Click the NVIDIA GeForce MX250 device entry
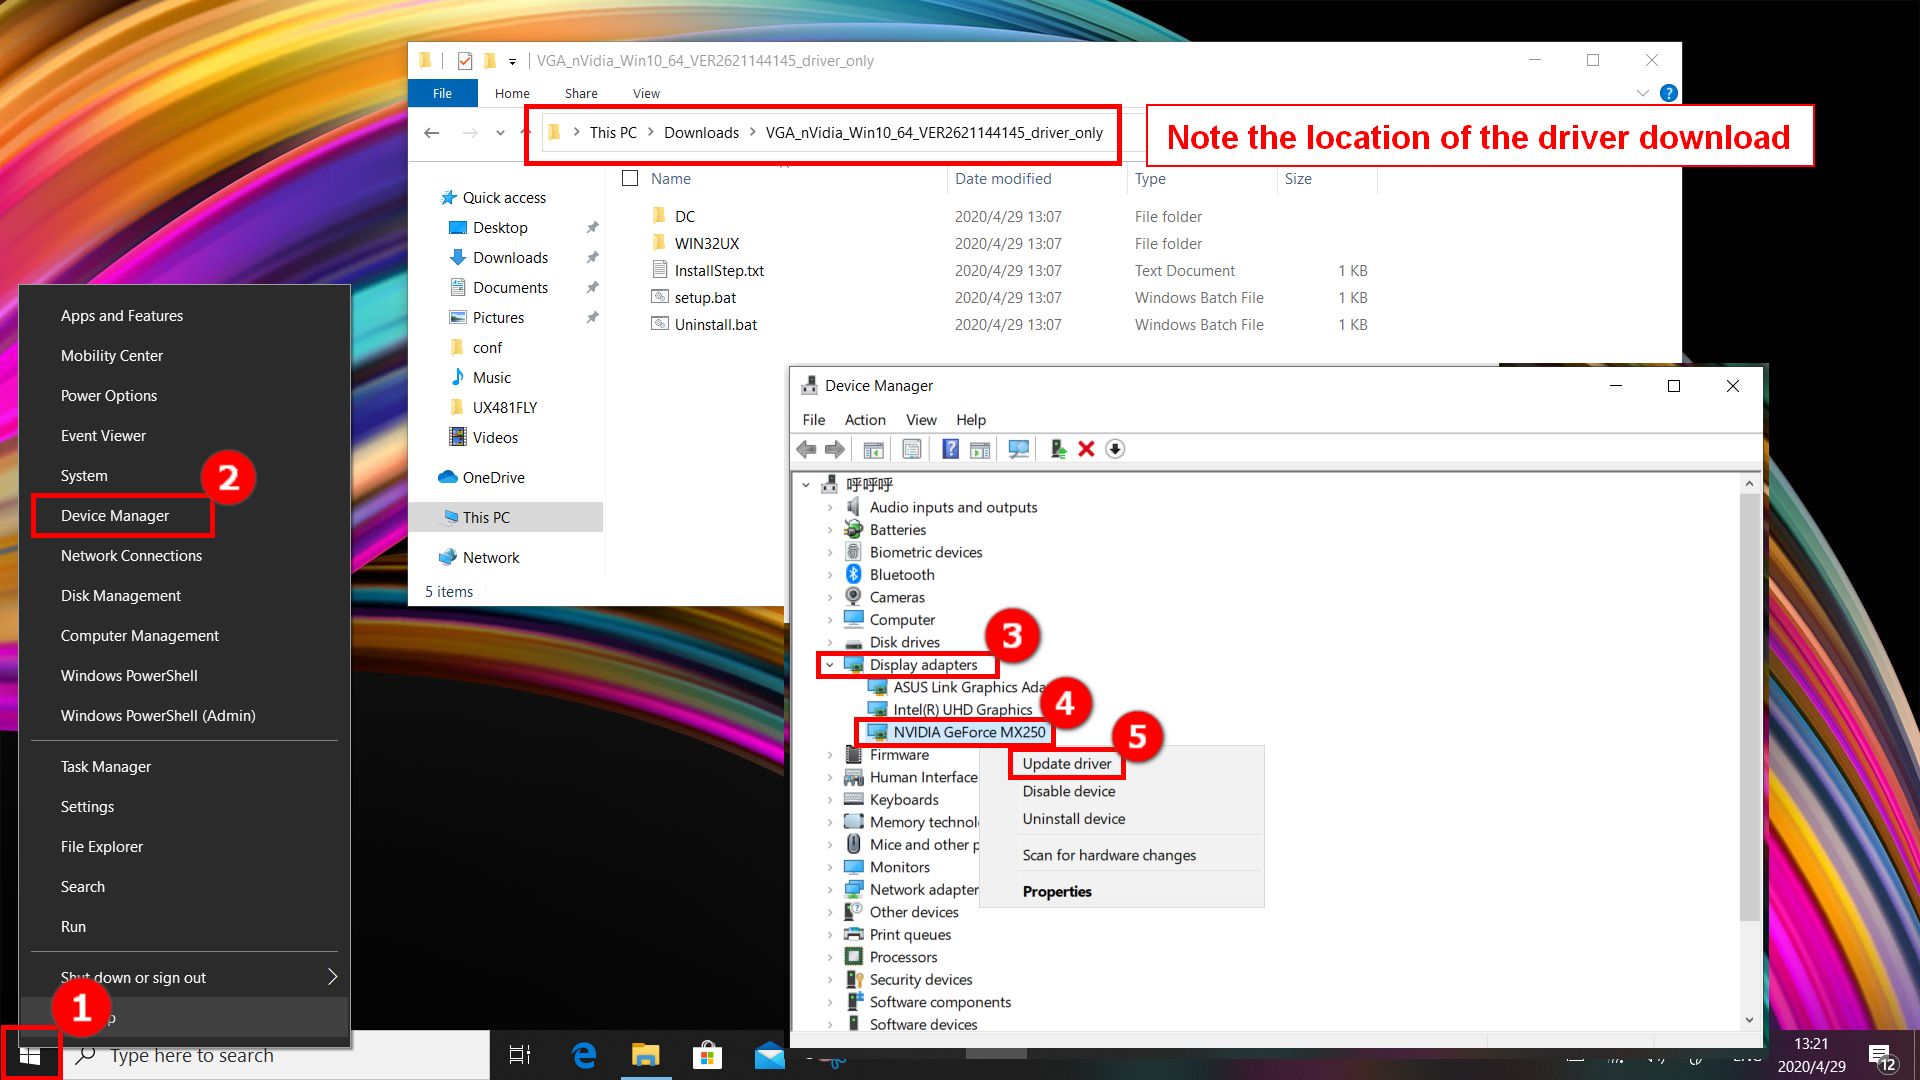The height and width of the screenshot is (1080, 1920). (971, 732)
